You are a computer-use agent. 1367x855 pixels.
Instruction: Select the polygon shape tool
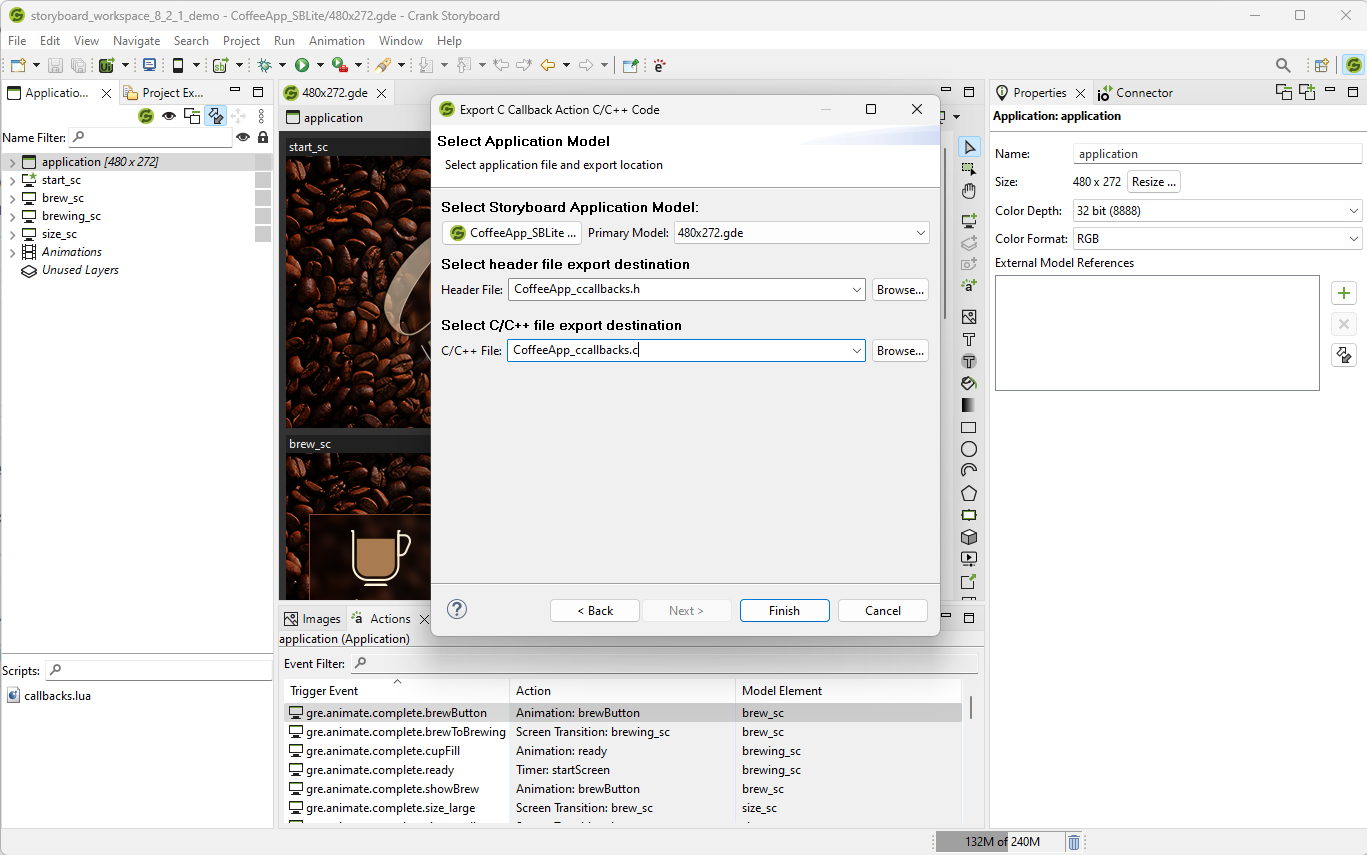tap(969, 493)
